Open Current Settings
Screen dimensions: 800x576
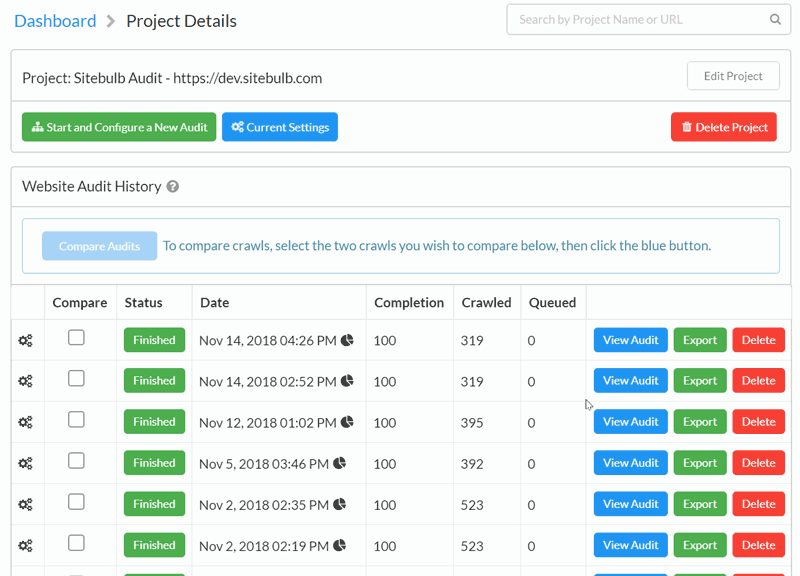click(280, 127)
